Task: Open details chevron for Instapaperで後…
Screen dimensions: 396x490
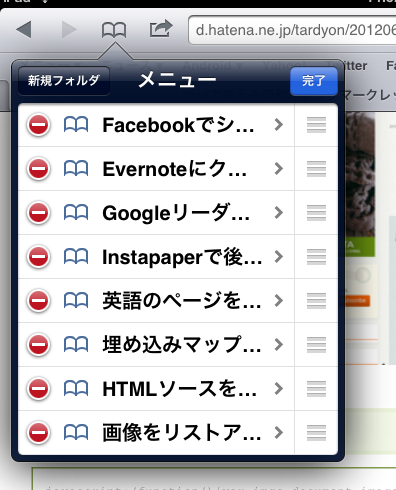Action: (279, 257)
